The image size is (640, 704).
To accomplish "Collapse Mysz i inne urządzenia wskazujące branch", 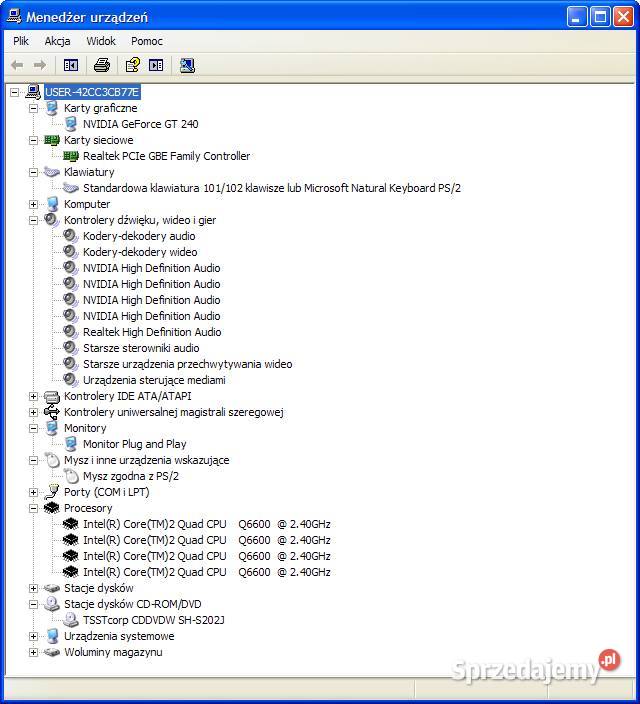I will (x=33, y=460).
